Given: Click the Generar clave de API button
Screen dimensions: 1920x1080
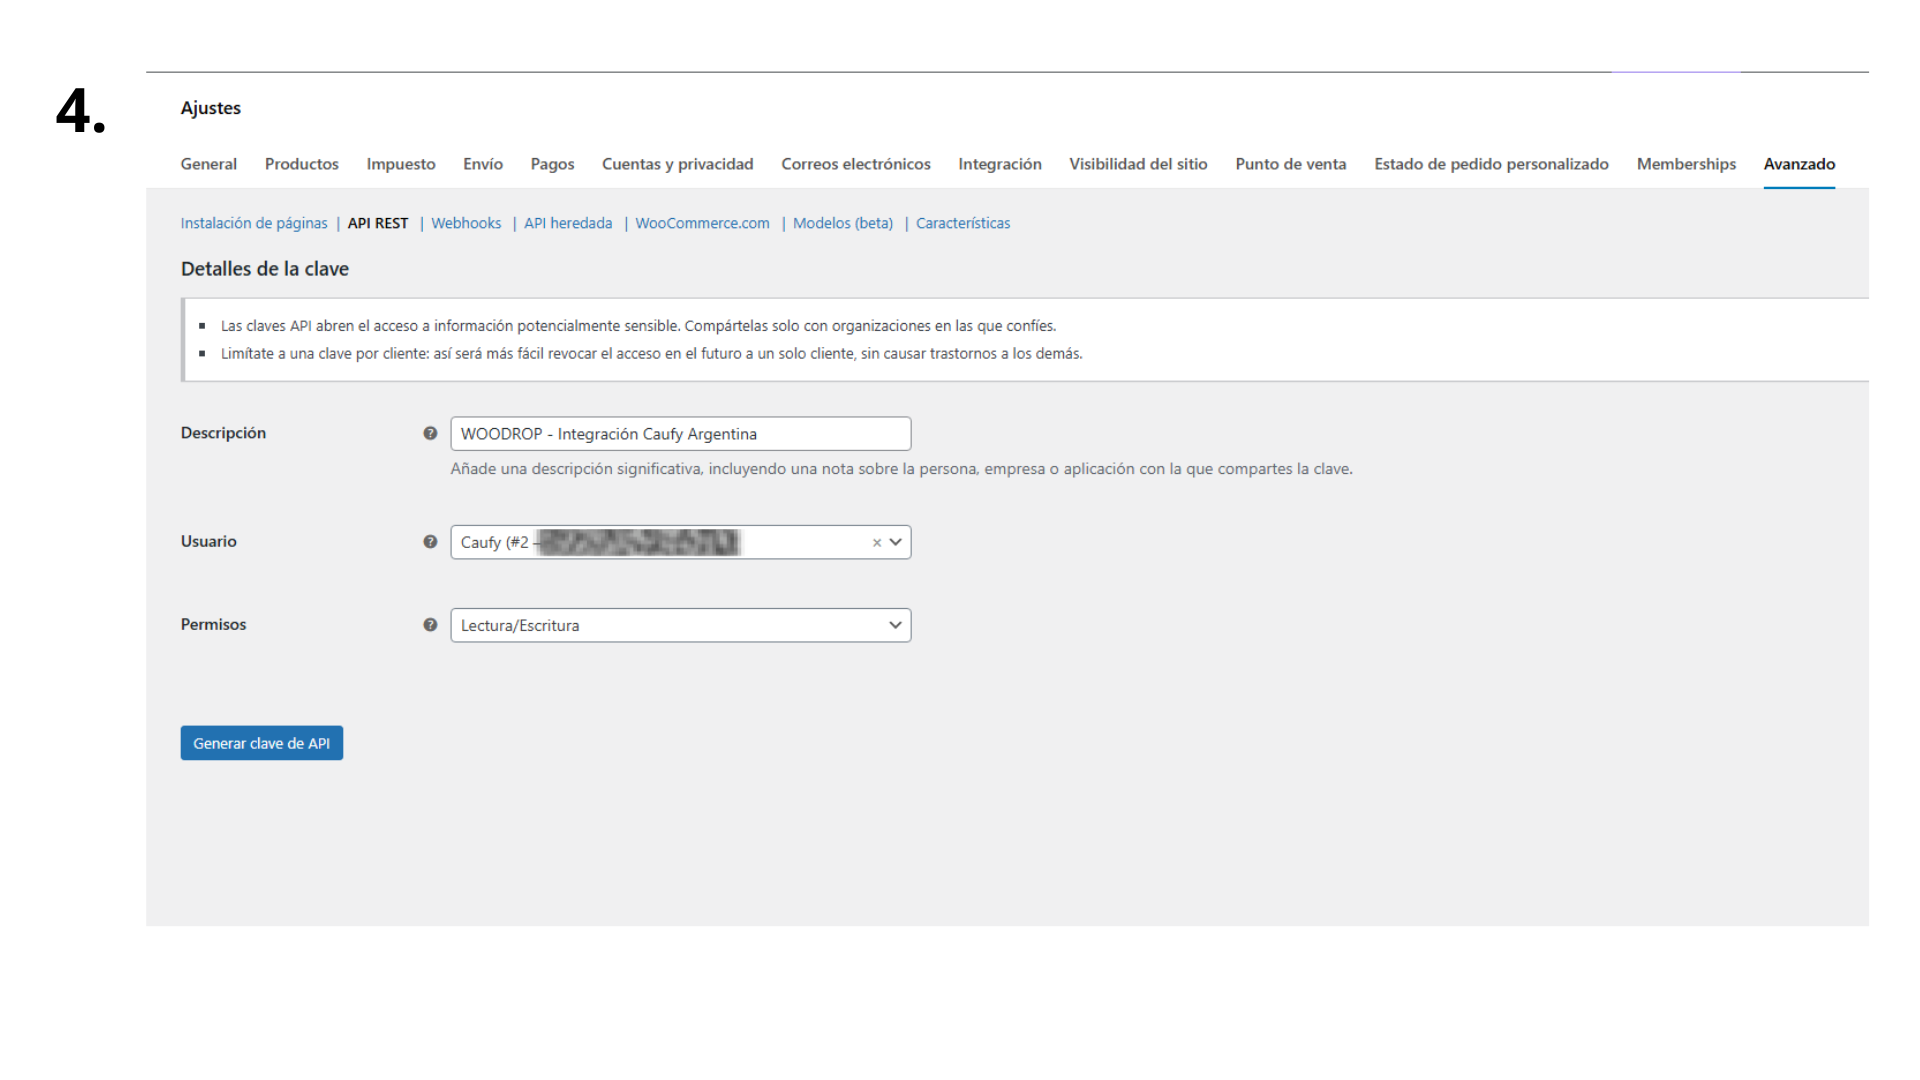Looking at the screenshot, I should (261, 743).
